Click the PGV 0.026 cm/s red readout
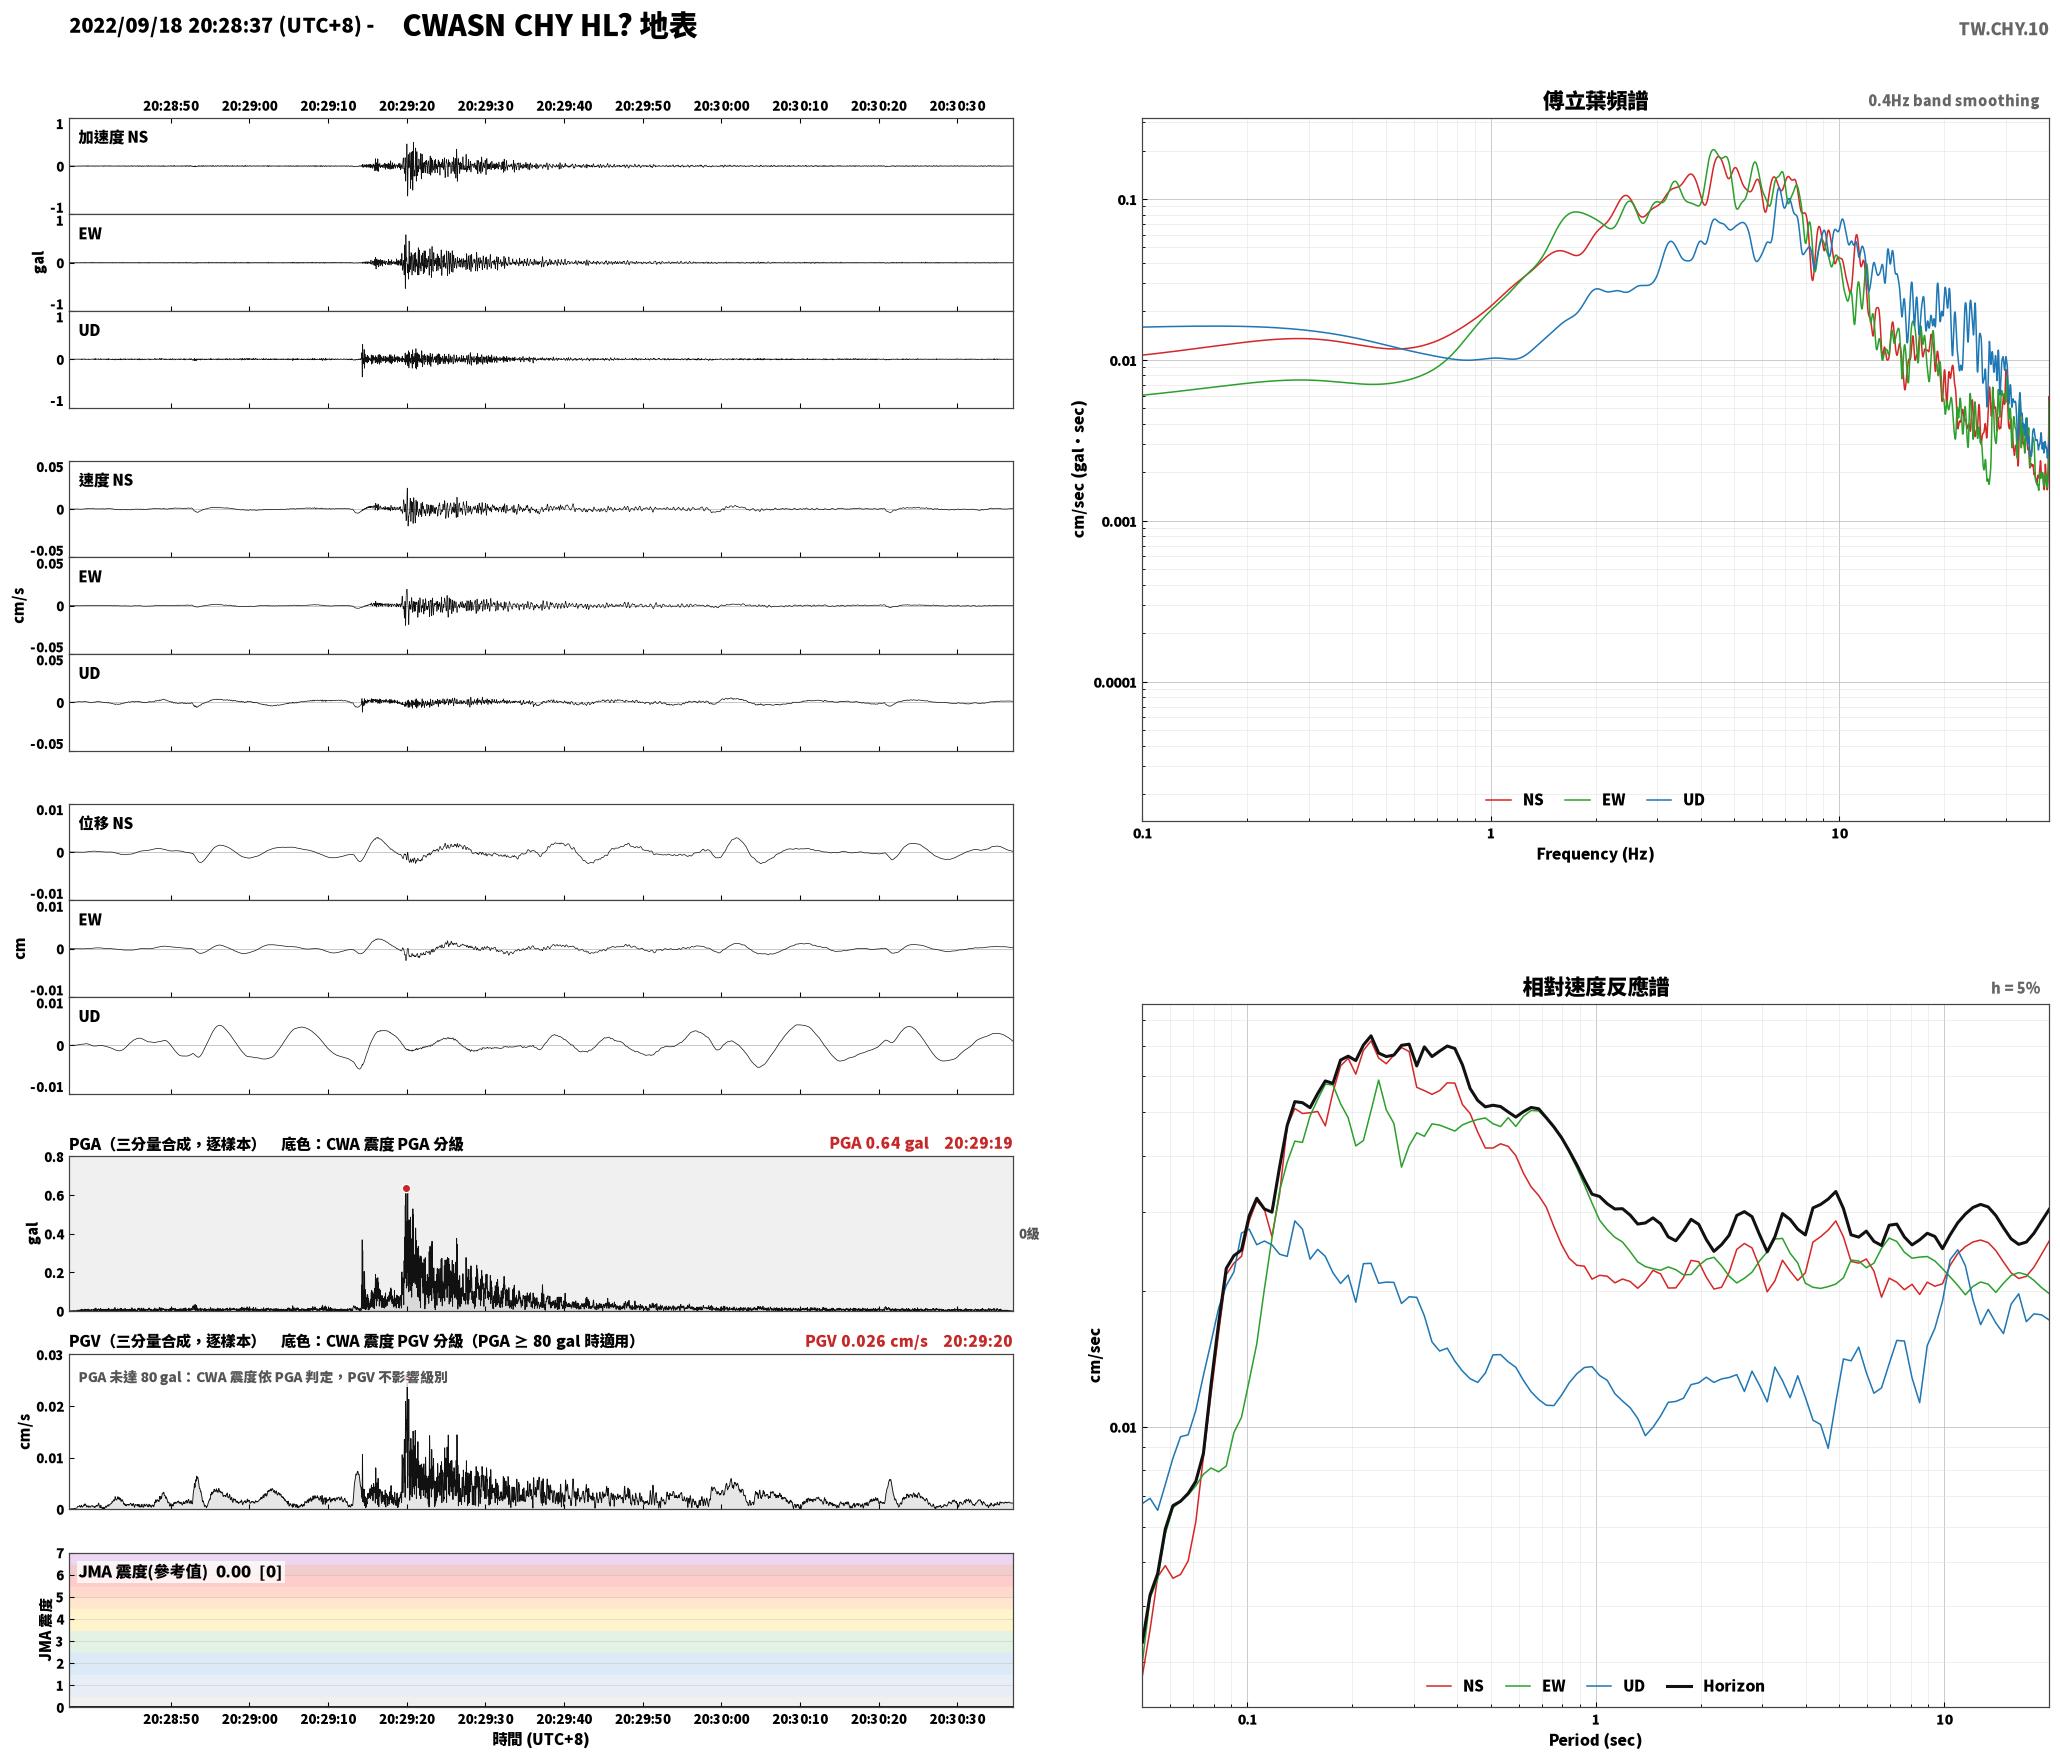 pyautogui.click(x=866, y=1341)
